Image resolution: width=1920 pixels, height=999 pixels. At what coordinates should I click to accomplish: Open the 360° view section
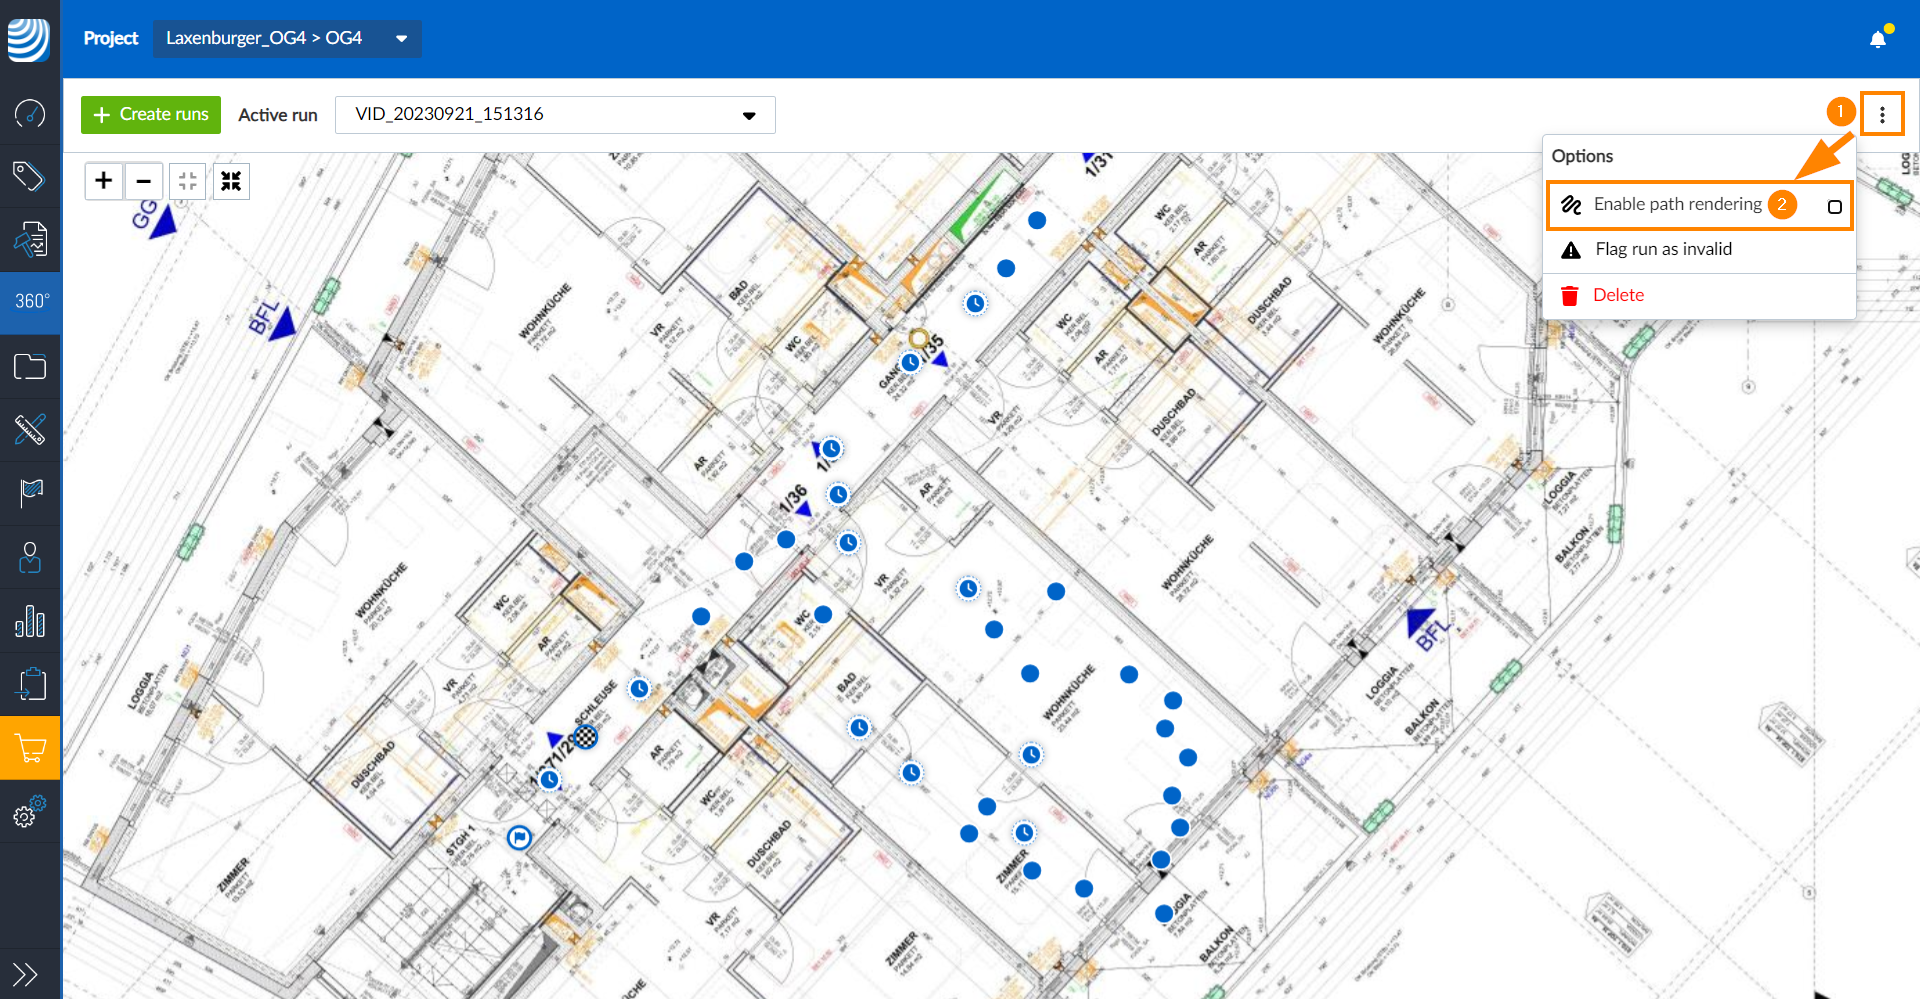coord(31,301)
